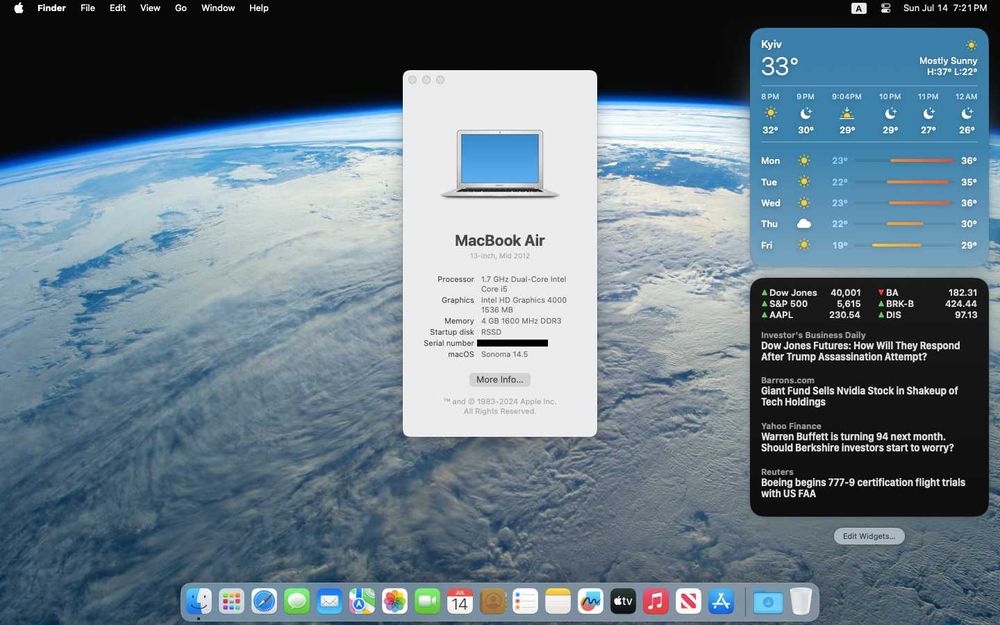
Task: Click the 12 AM hourly forecast
Action: (x=966, y=113)
